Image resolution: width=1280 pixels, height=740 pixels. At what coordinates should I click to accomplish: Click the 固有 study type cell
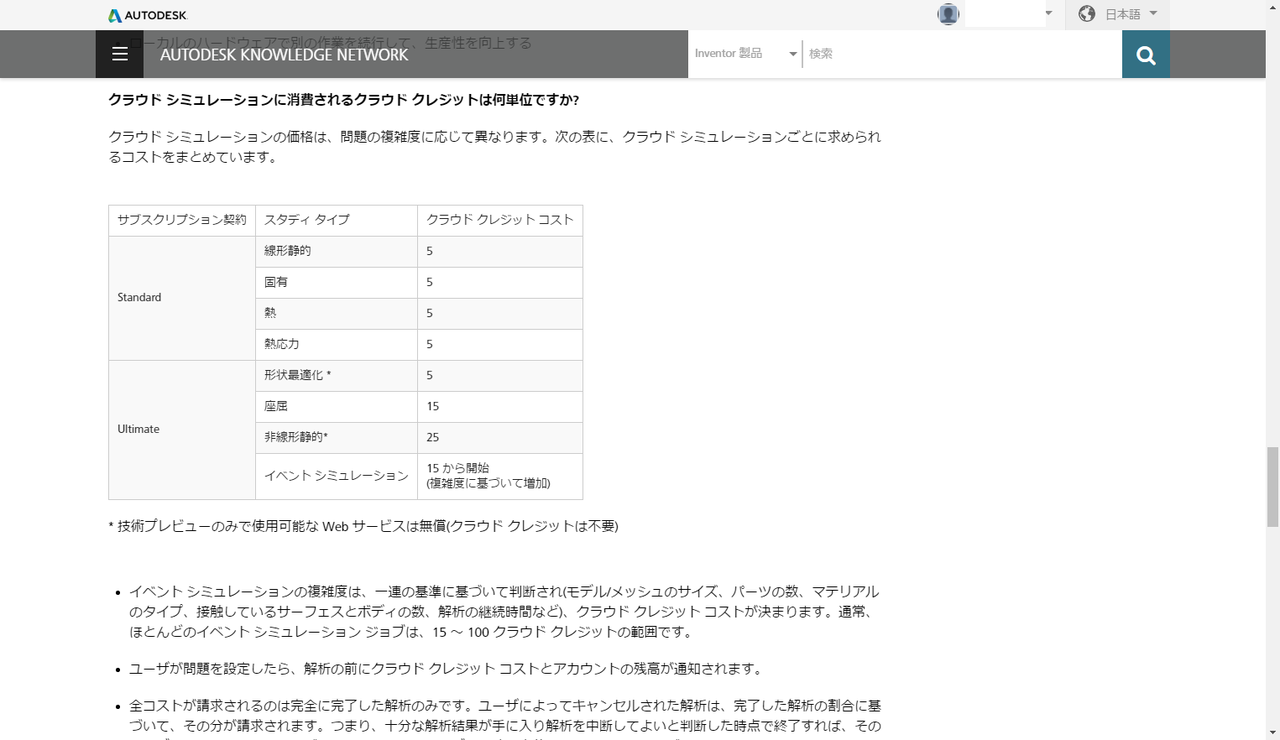point(337,282)
